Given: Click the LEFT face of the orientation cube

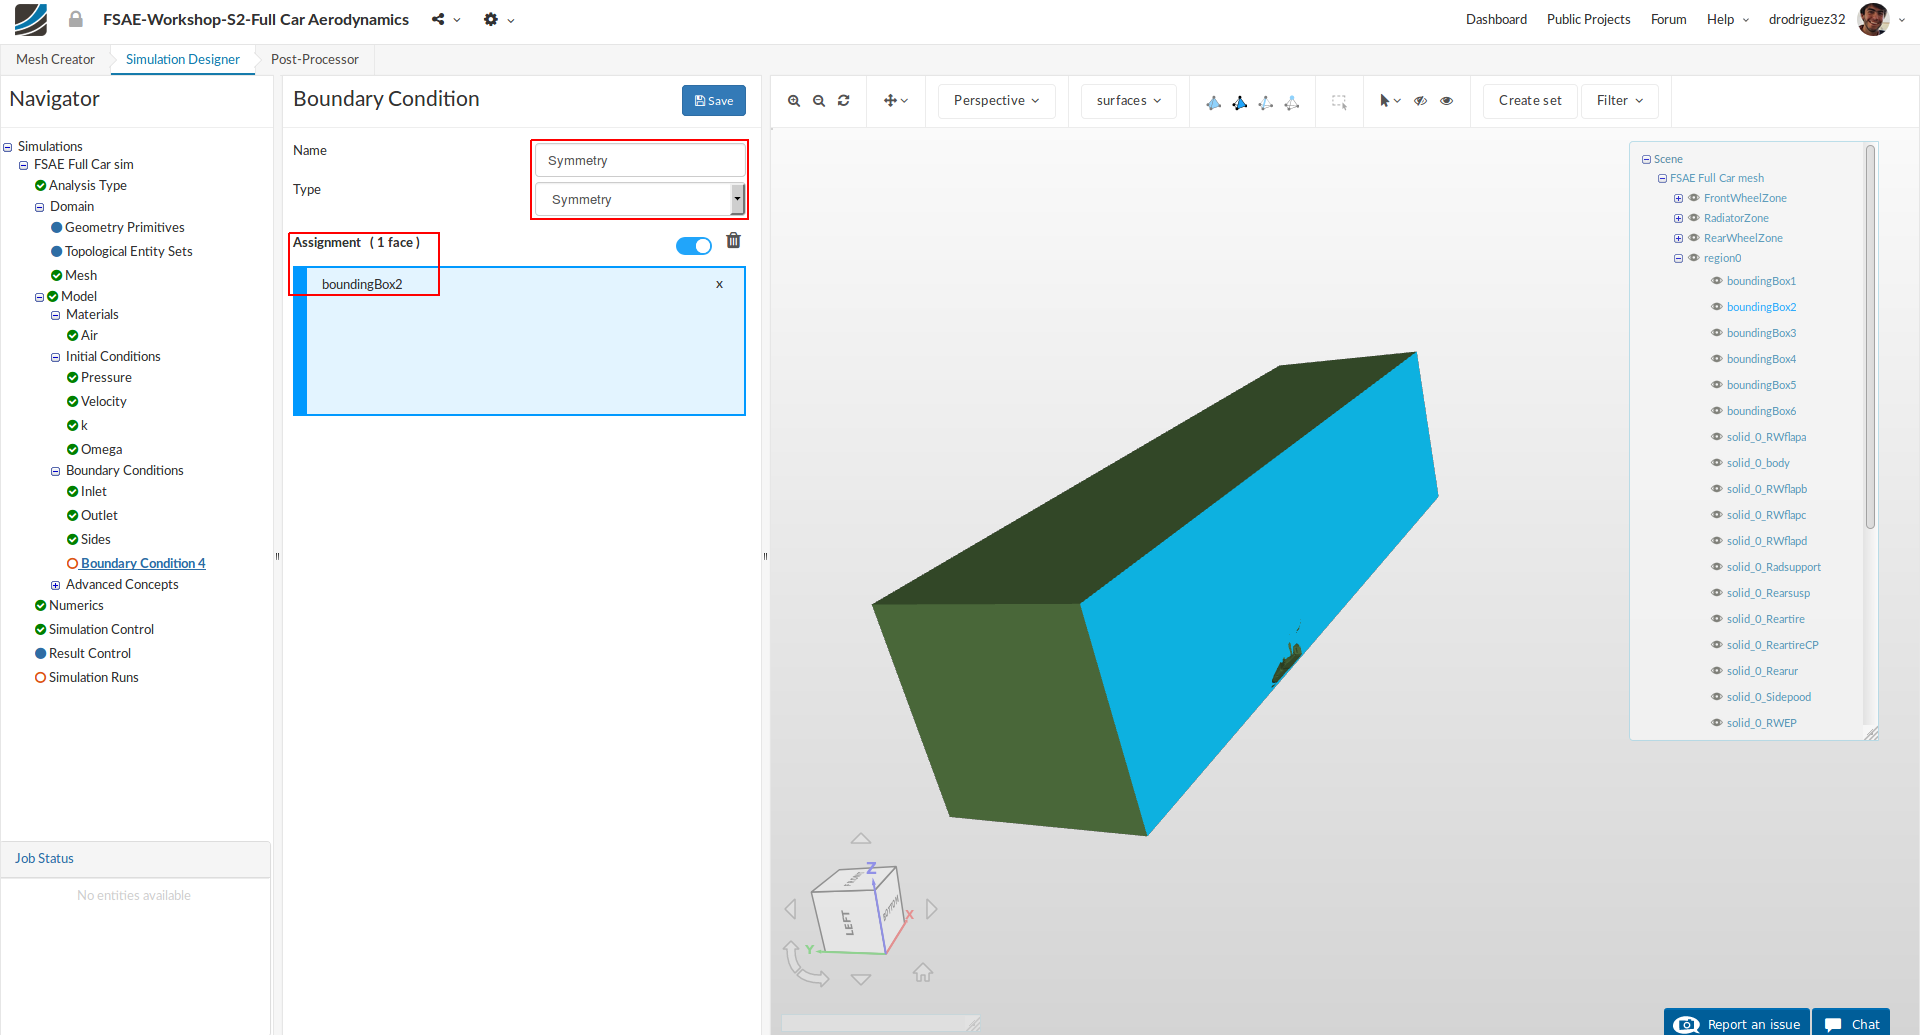Looking at the screenshot, I should click(x=848, y=923).
